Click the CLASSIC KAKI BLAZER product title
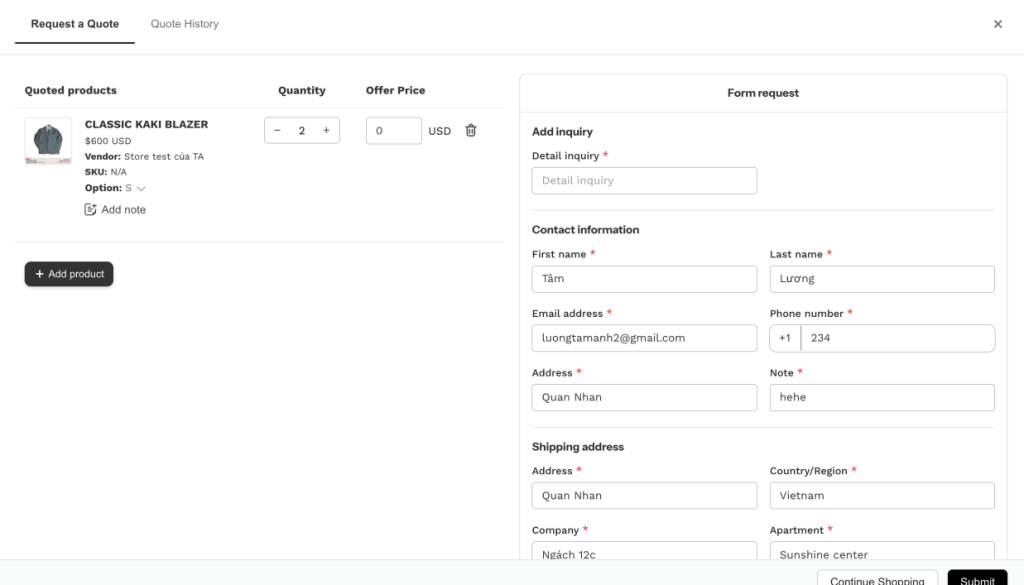Screen dimensions: 1024x585 (x=146, y=124)
